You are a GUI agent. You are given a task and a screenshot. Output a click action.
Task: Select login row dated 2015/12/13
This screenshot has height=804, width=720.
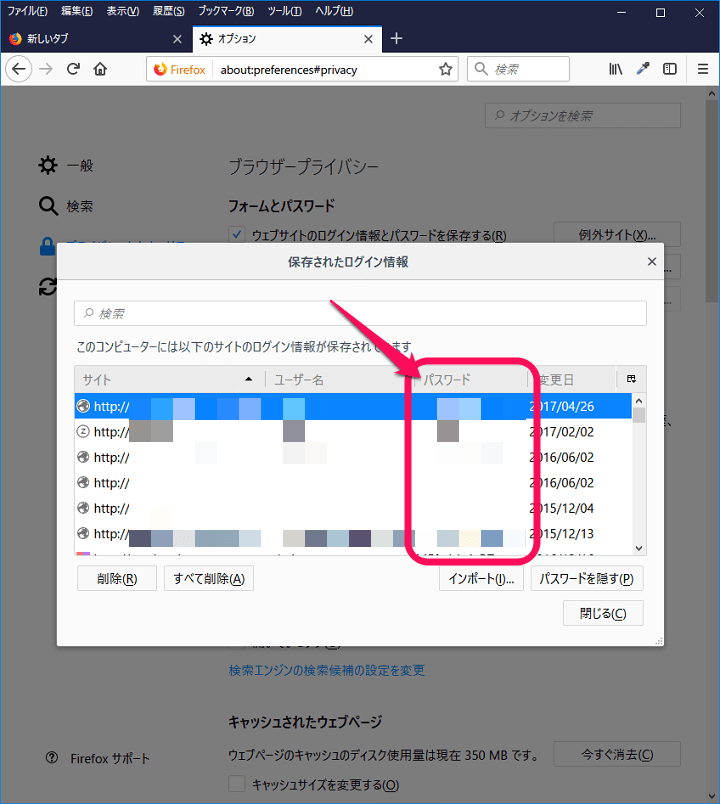tap(353, 534)
